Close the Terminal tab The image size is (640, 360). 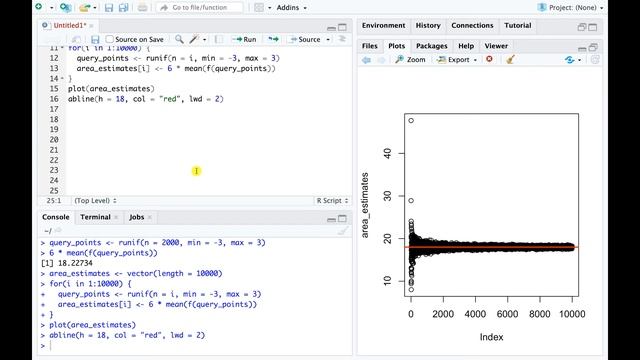116,217
